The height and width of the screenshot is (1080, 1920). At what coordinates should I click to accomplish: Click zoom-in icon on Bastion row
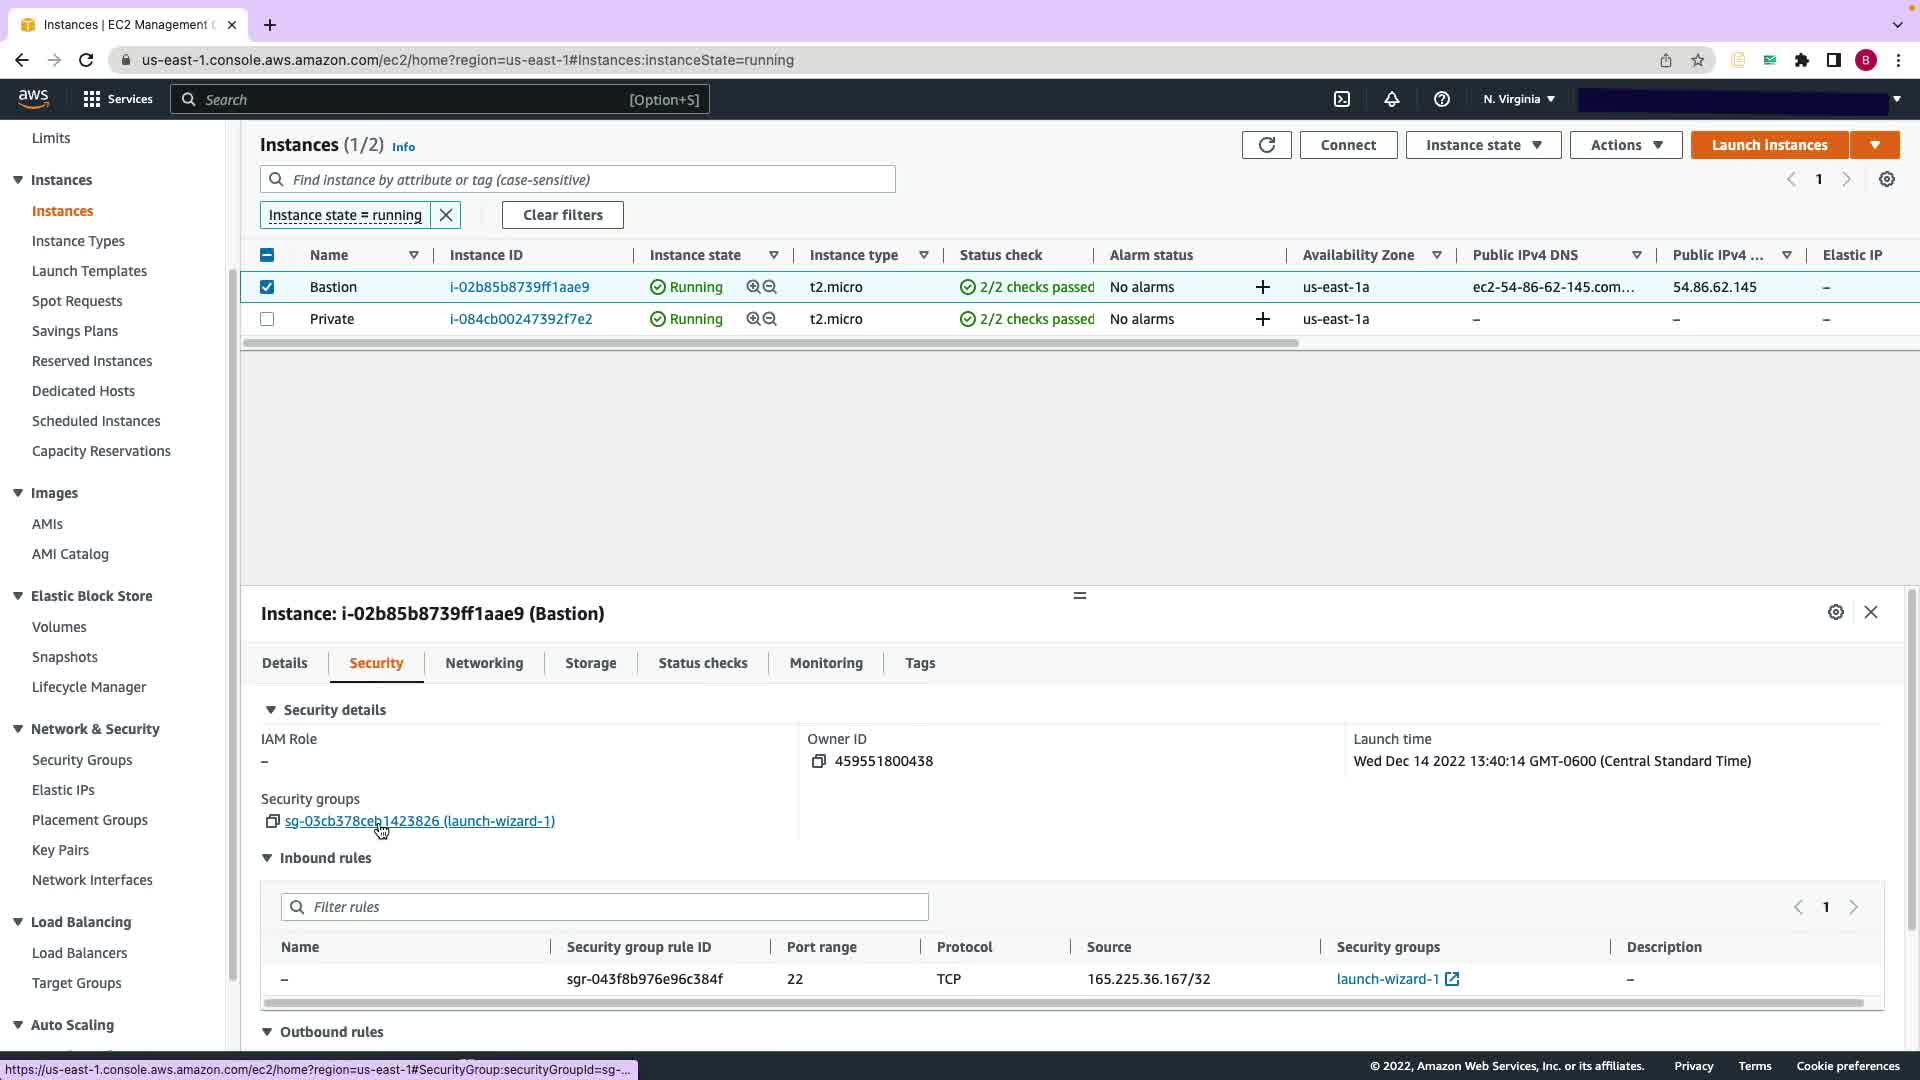point(753,287)
